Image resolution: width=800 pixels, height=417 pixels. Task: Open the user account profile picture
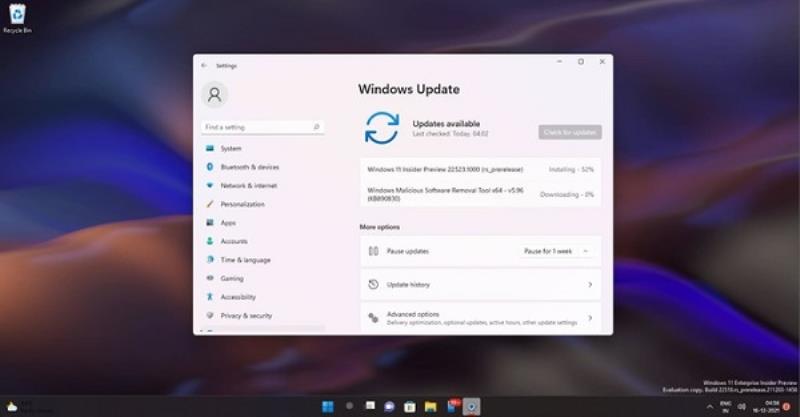pyautogui.click(x=214, y=94)
